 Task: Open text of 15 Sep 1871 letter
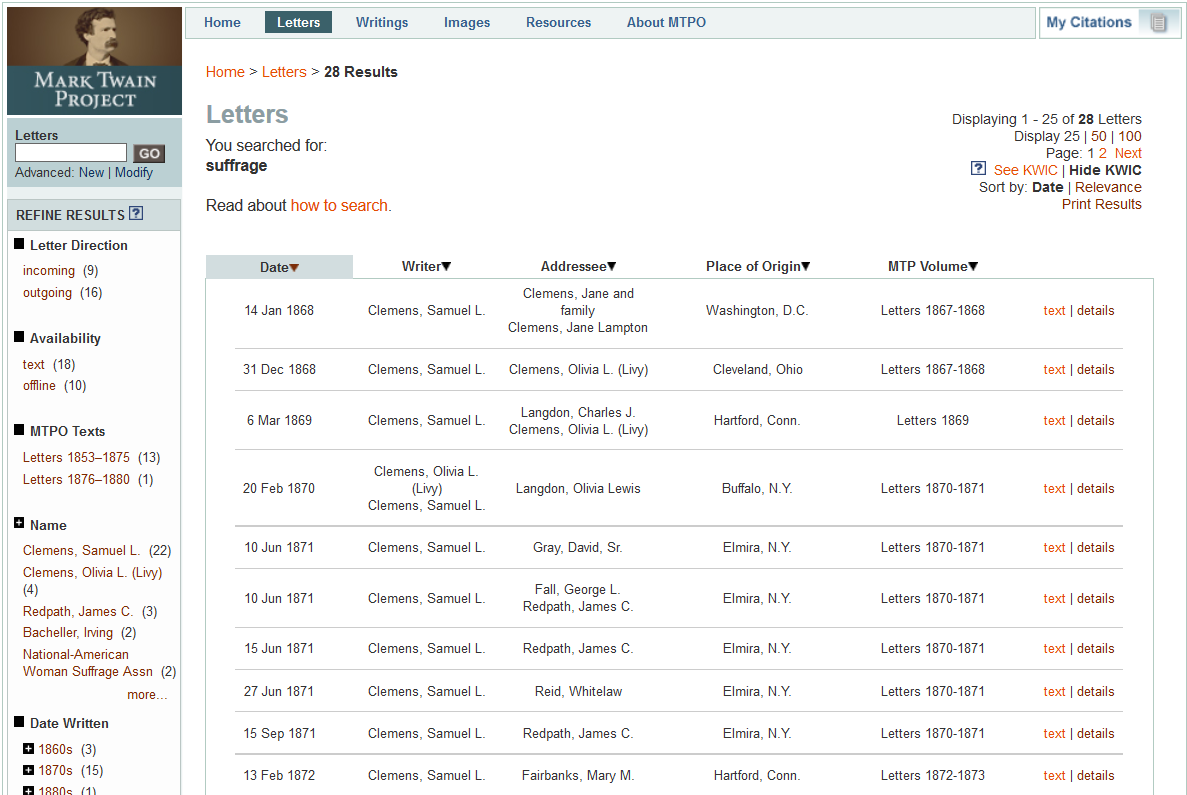tap(1054, 734)
